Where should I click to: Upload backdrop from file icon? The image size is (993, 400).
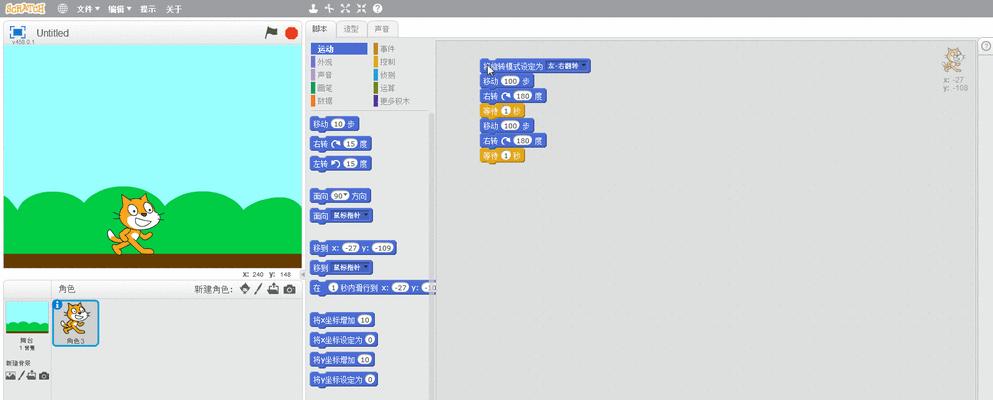tap(31, 375)
